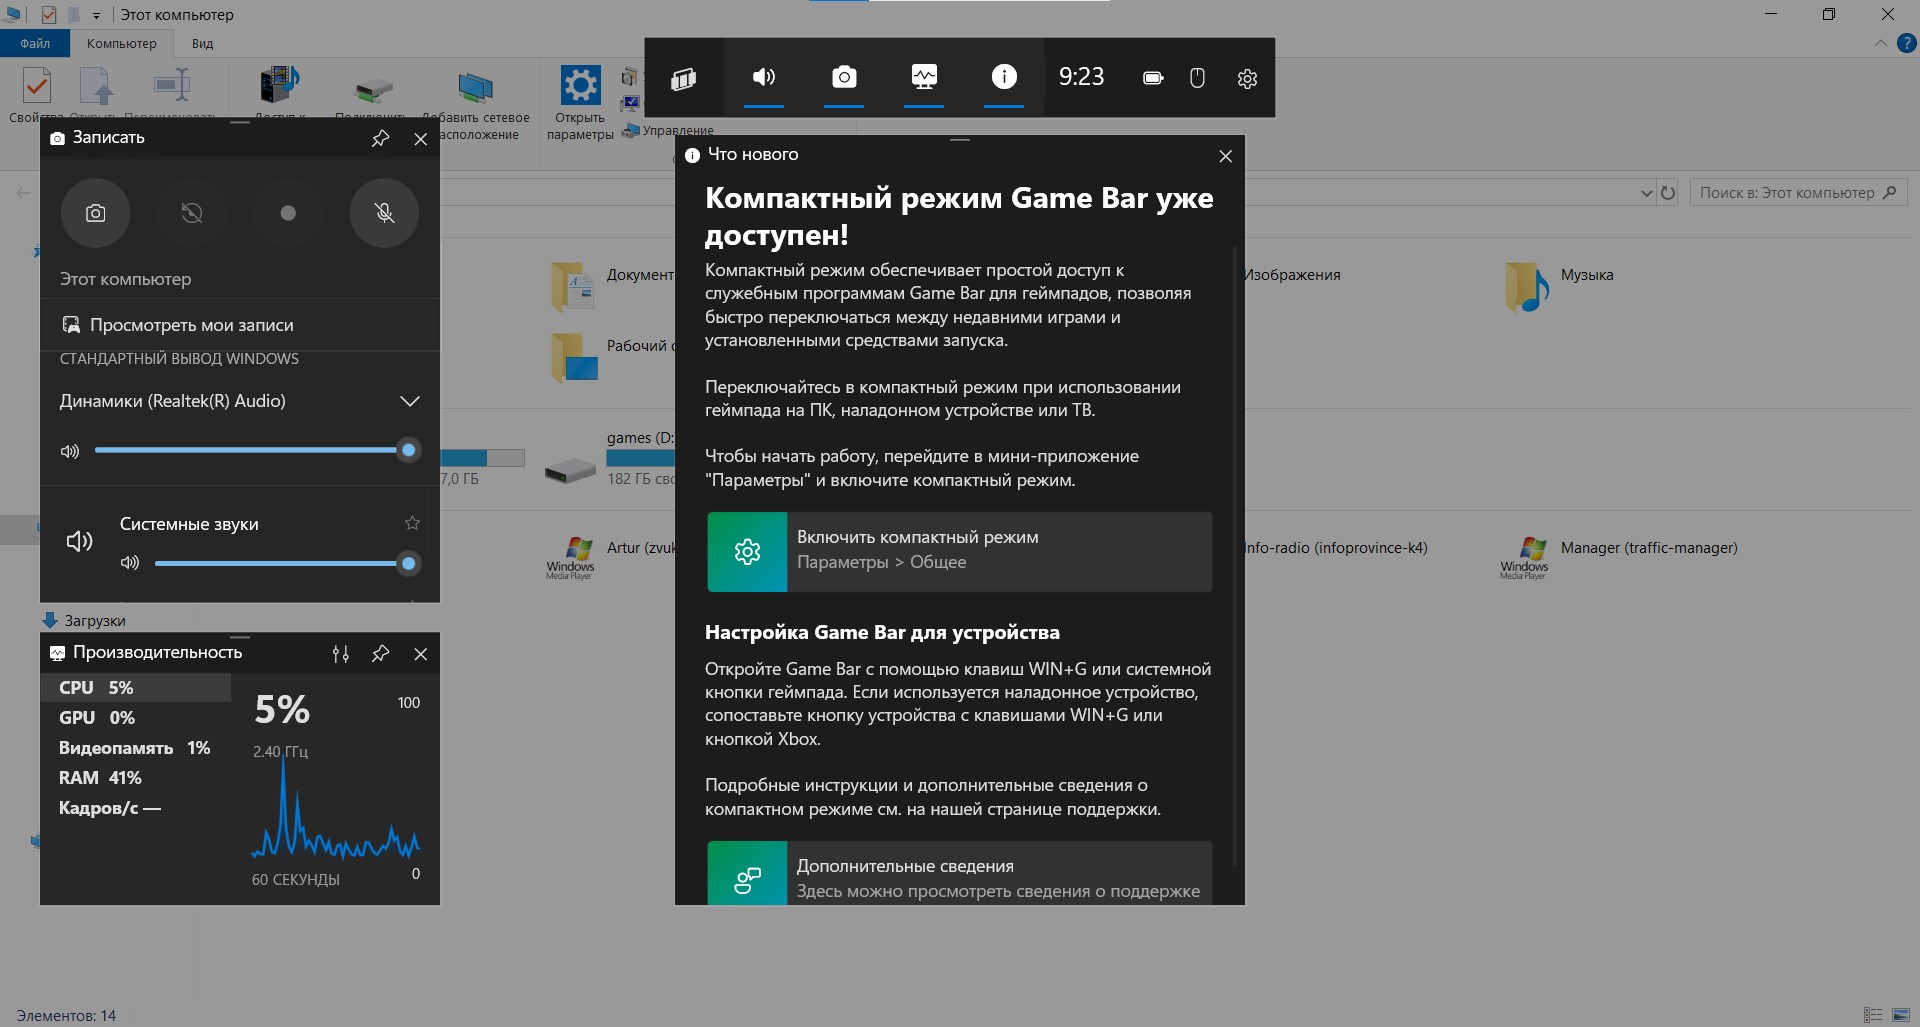Click the large "Системные звуки" speaker icon
Screen dimensions: 1920x1027
click(x=79, y=542)
